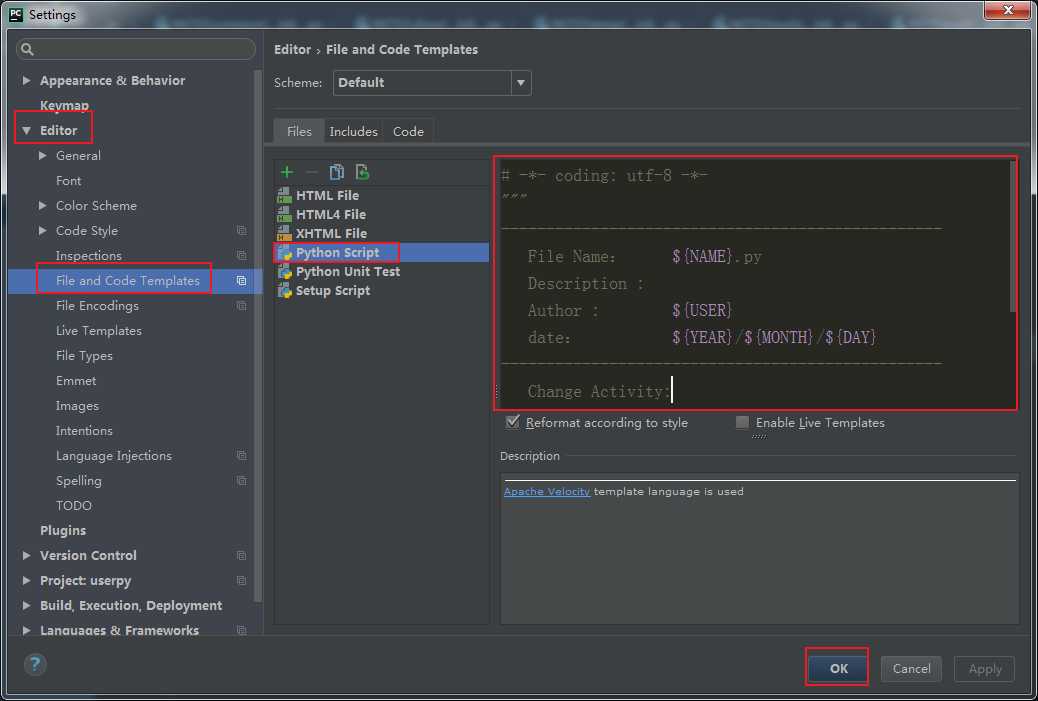Click the template editor vertical scrollbar
This screenshot has height=701, width=1038.
coord(1012,236)
